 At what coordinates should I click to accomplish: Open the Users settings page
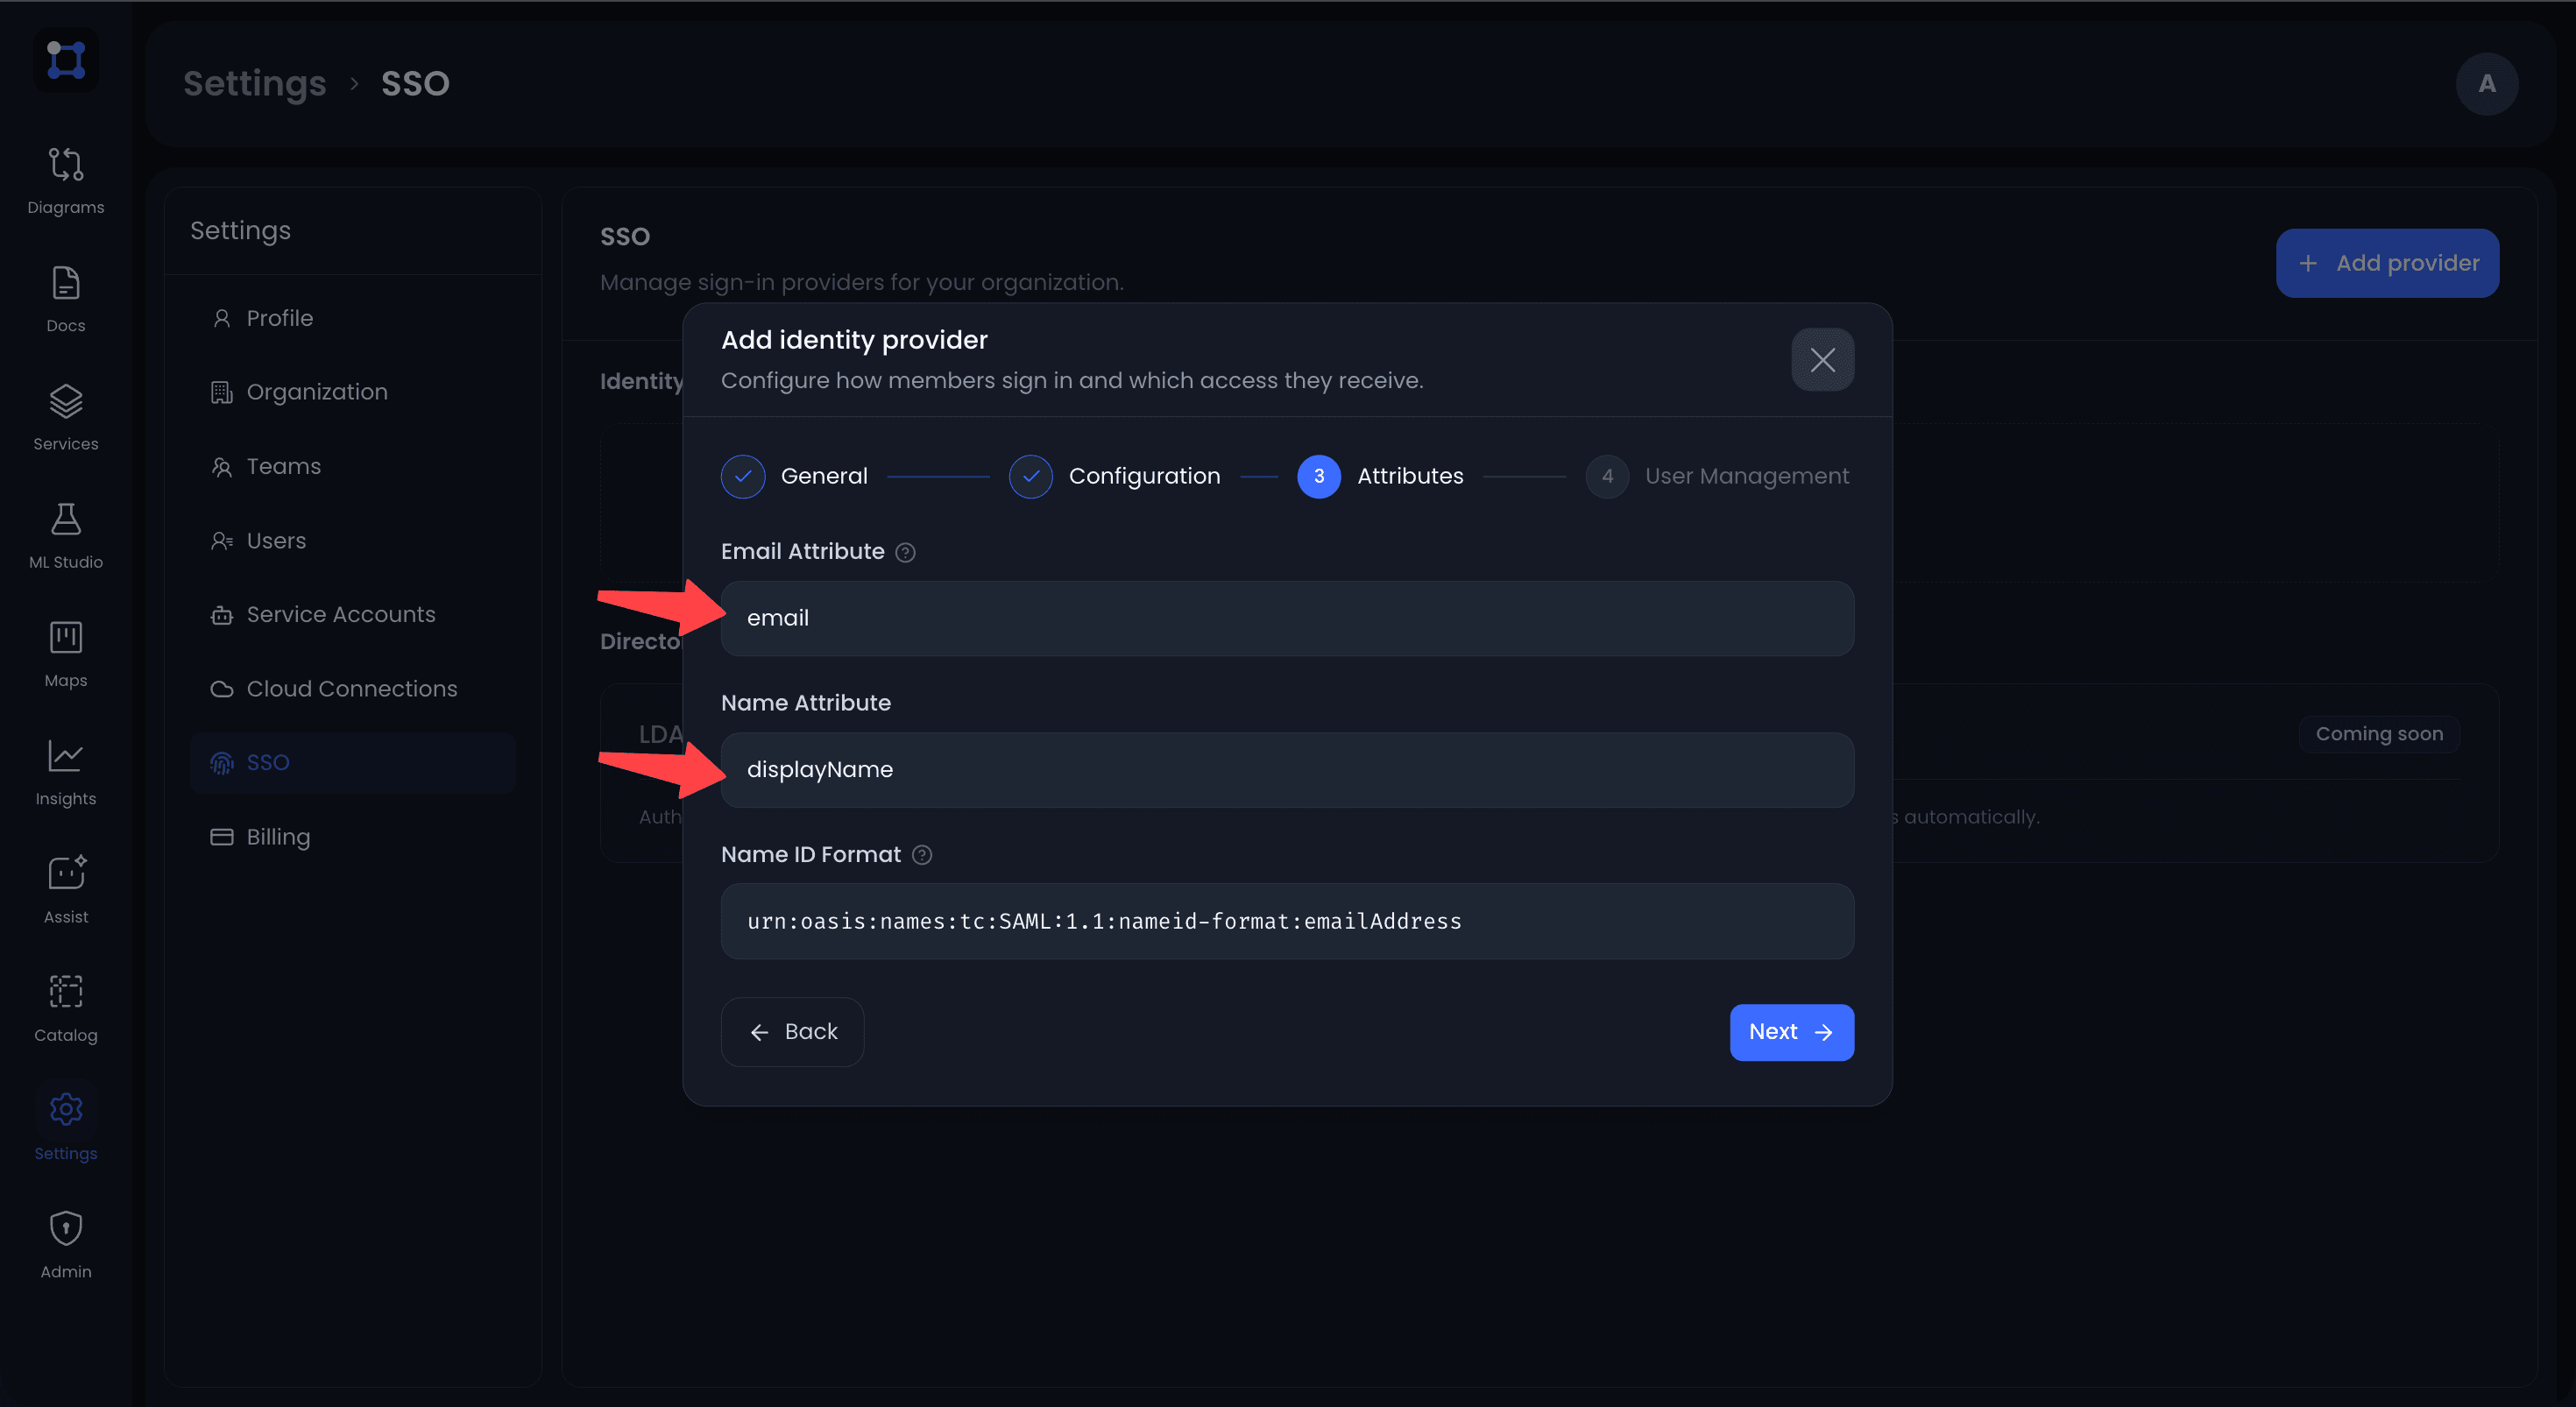coord(352,541)
